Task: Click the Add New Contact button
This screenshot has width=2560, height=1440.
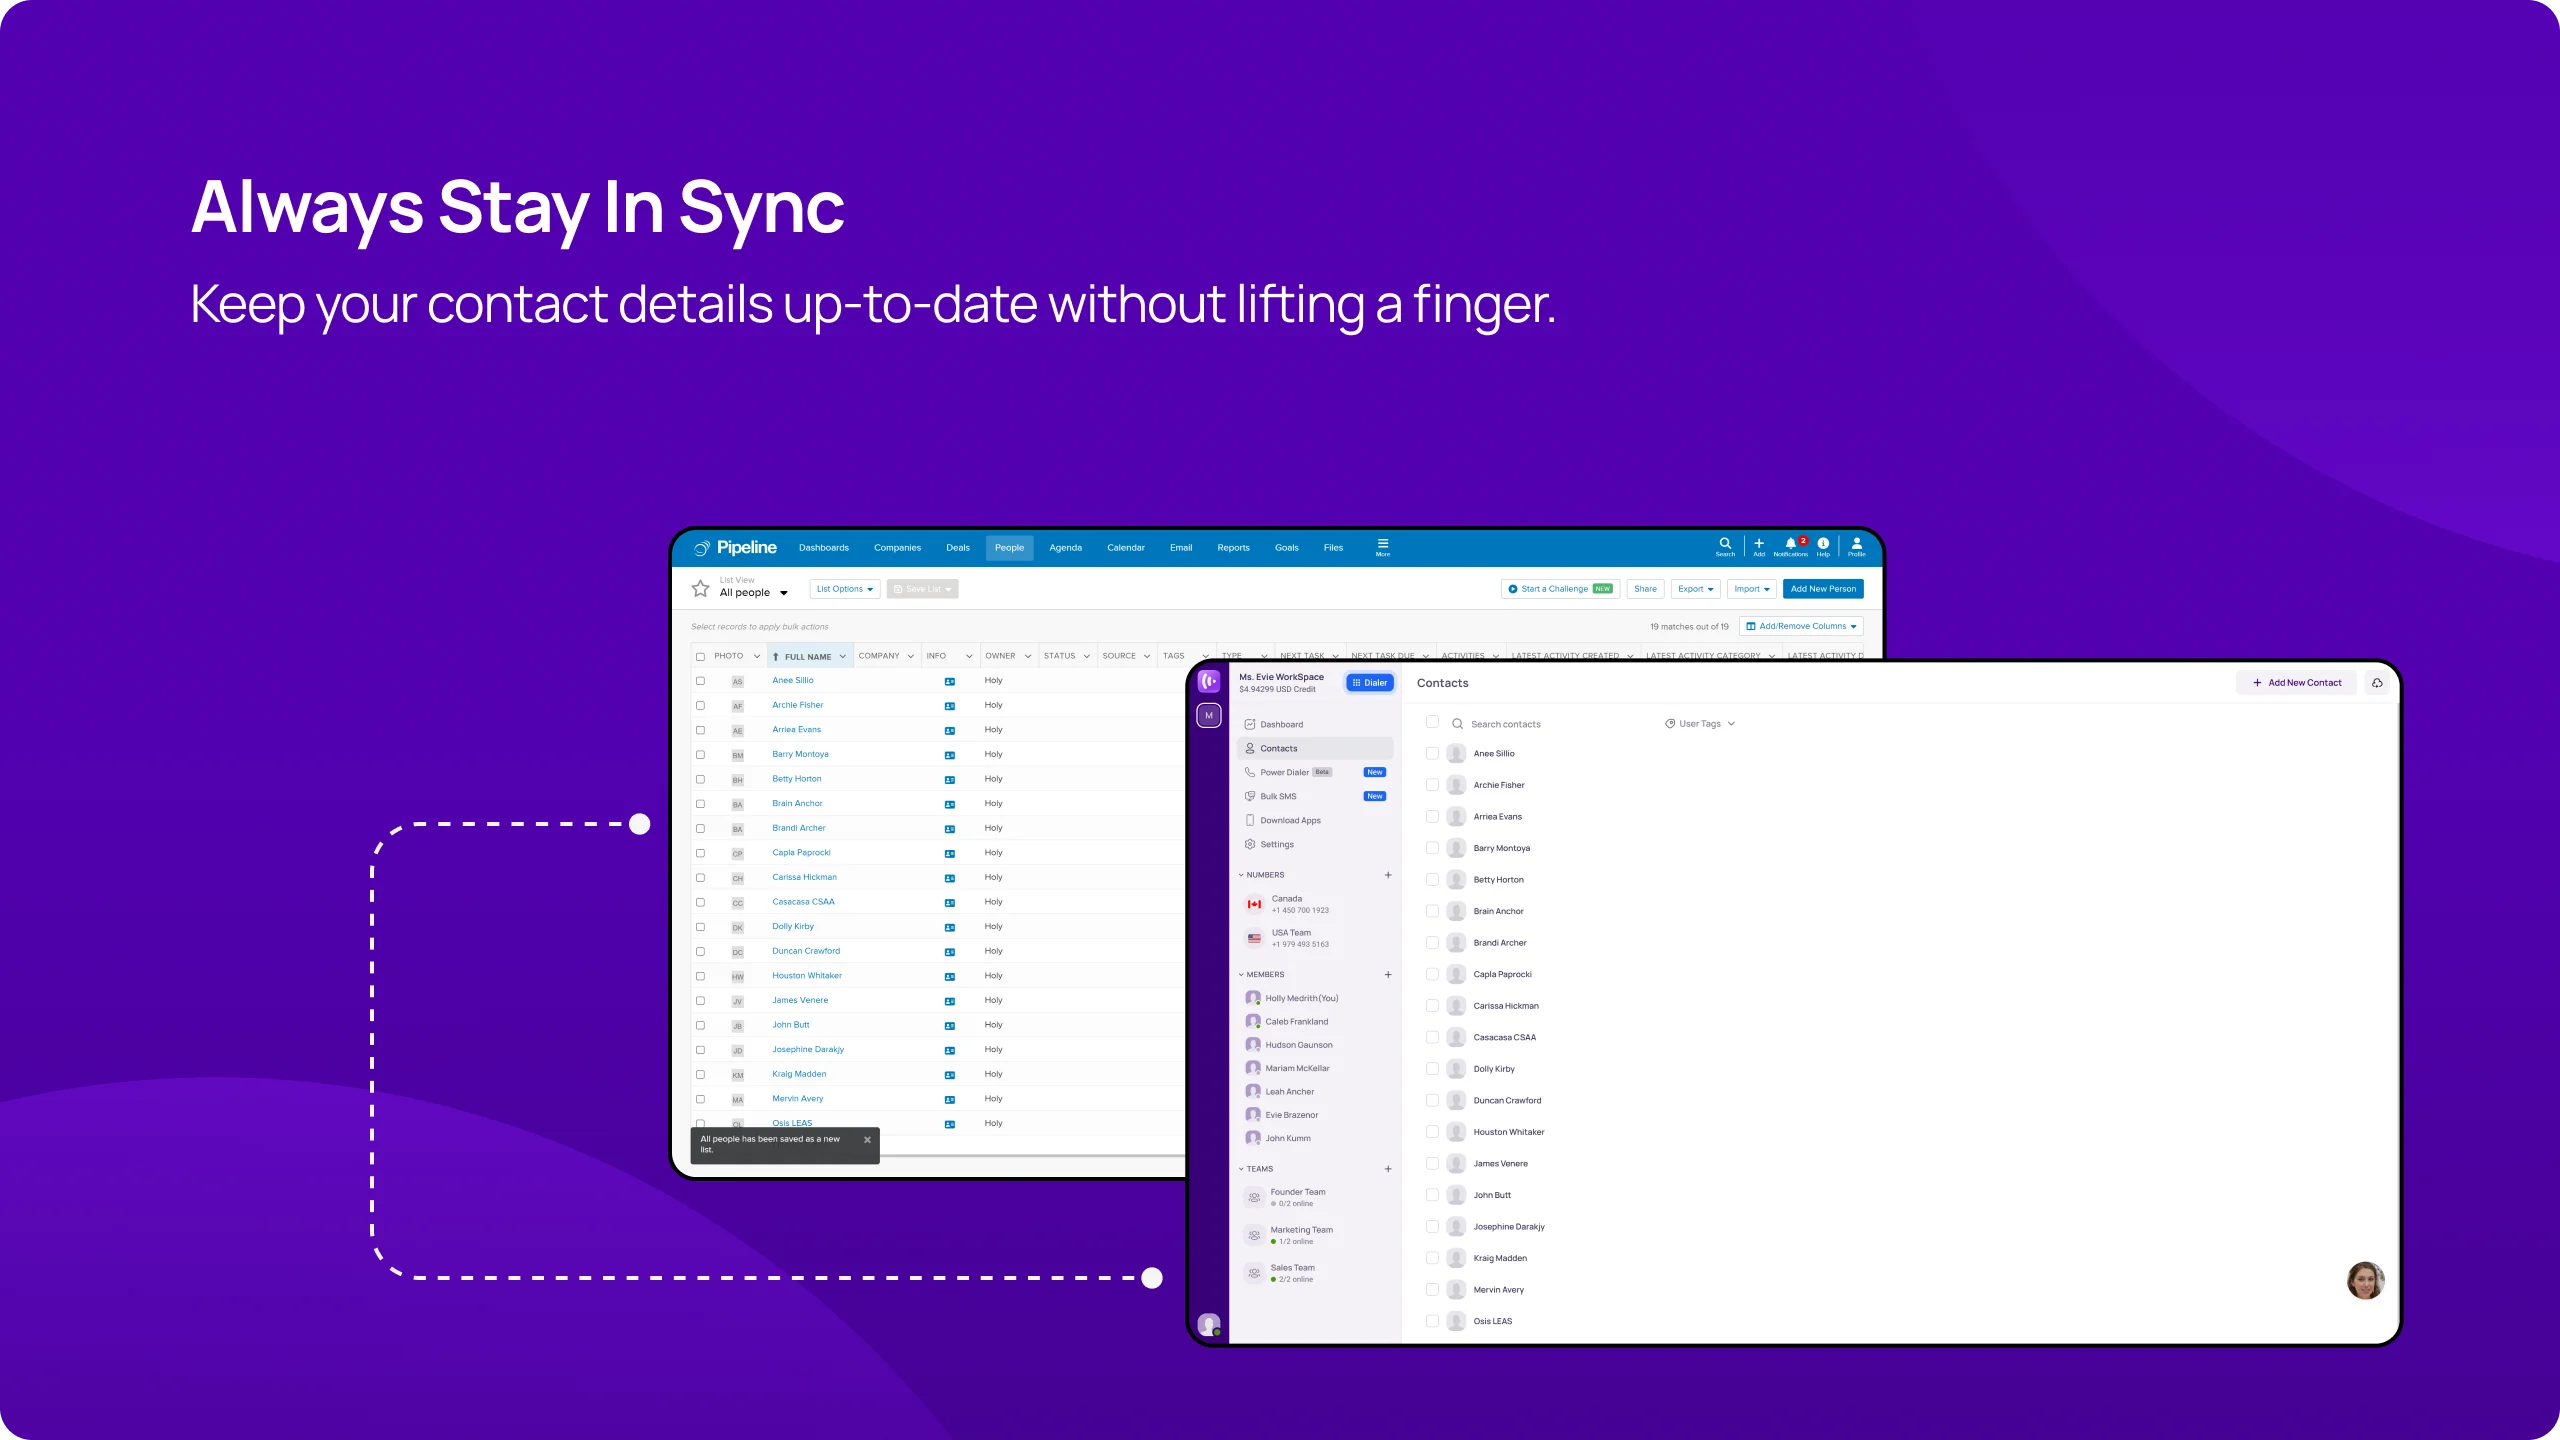Action: [2297, 683]
